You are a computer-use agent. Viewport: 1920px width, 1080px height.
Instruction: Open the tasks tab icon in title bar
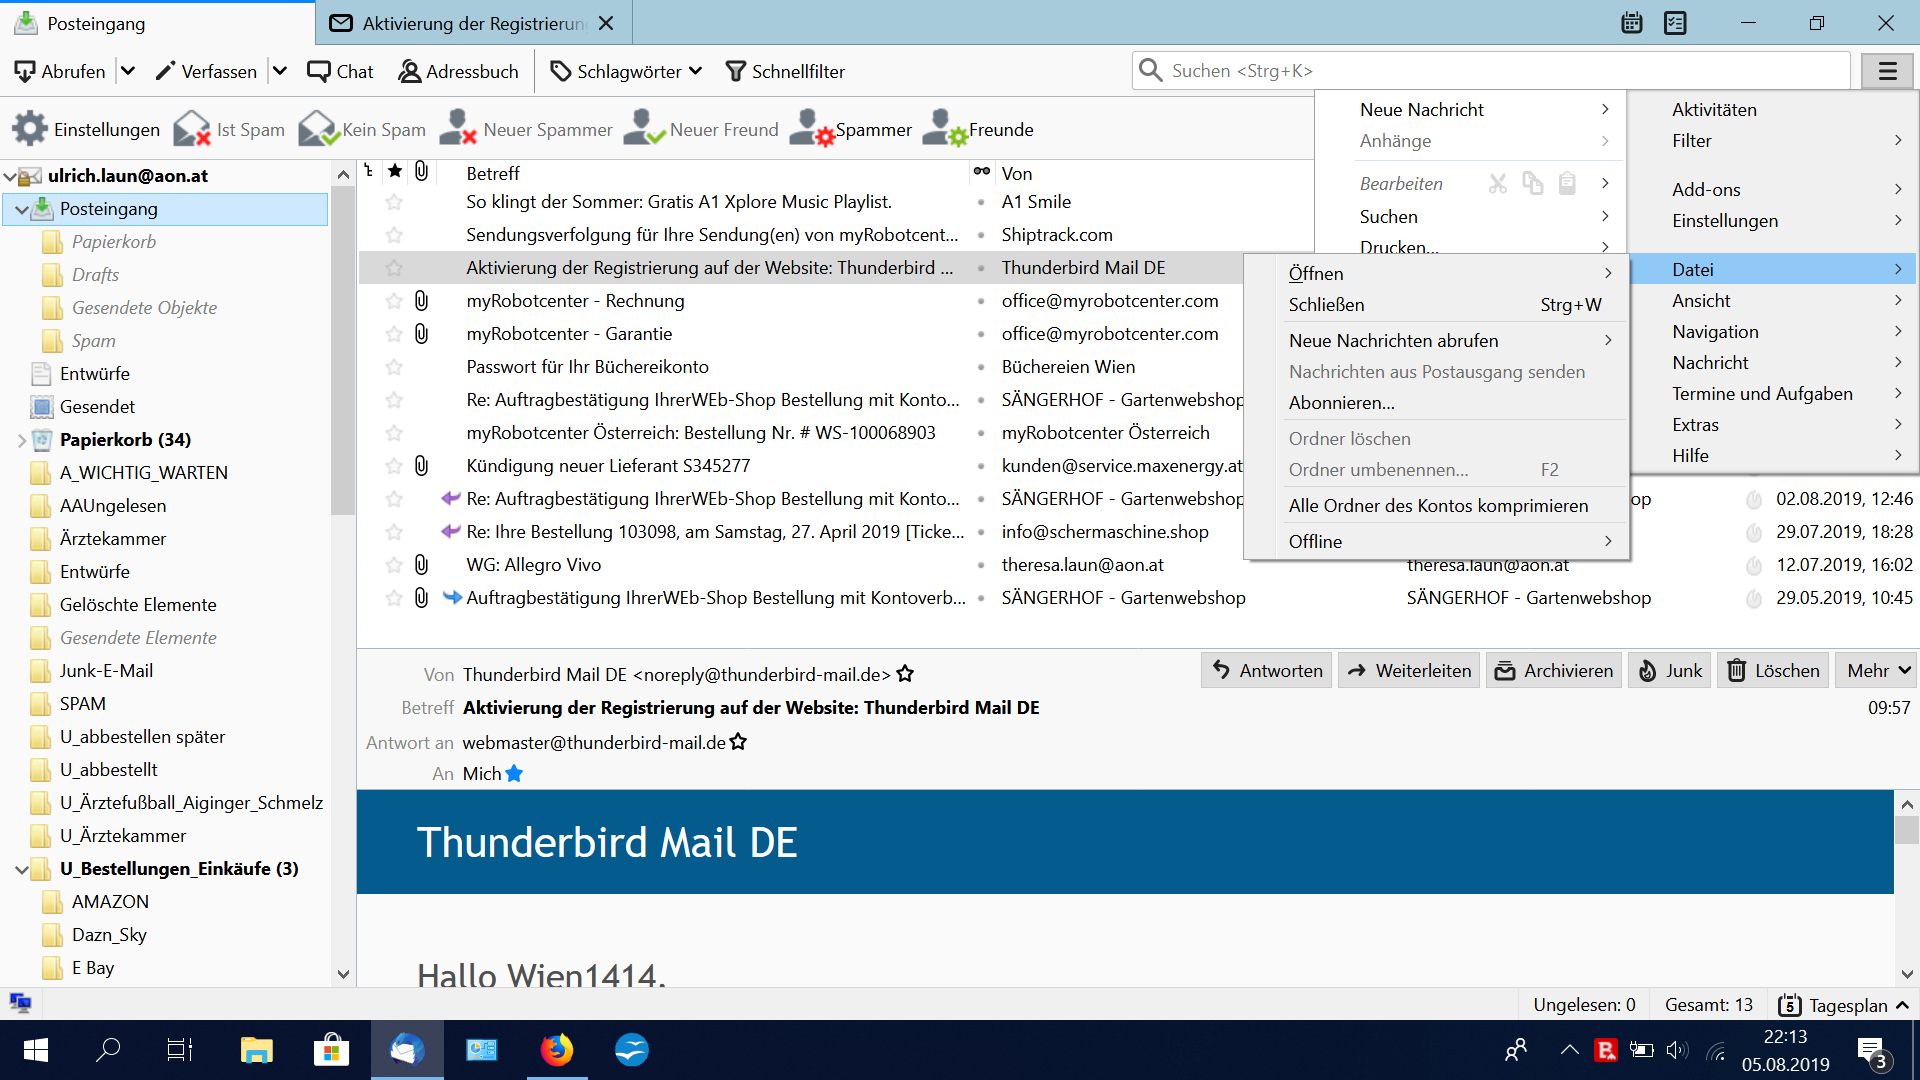[x=1675, y=23]
